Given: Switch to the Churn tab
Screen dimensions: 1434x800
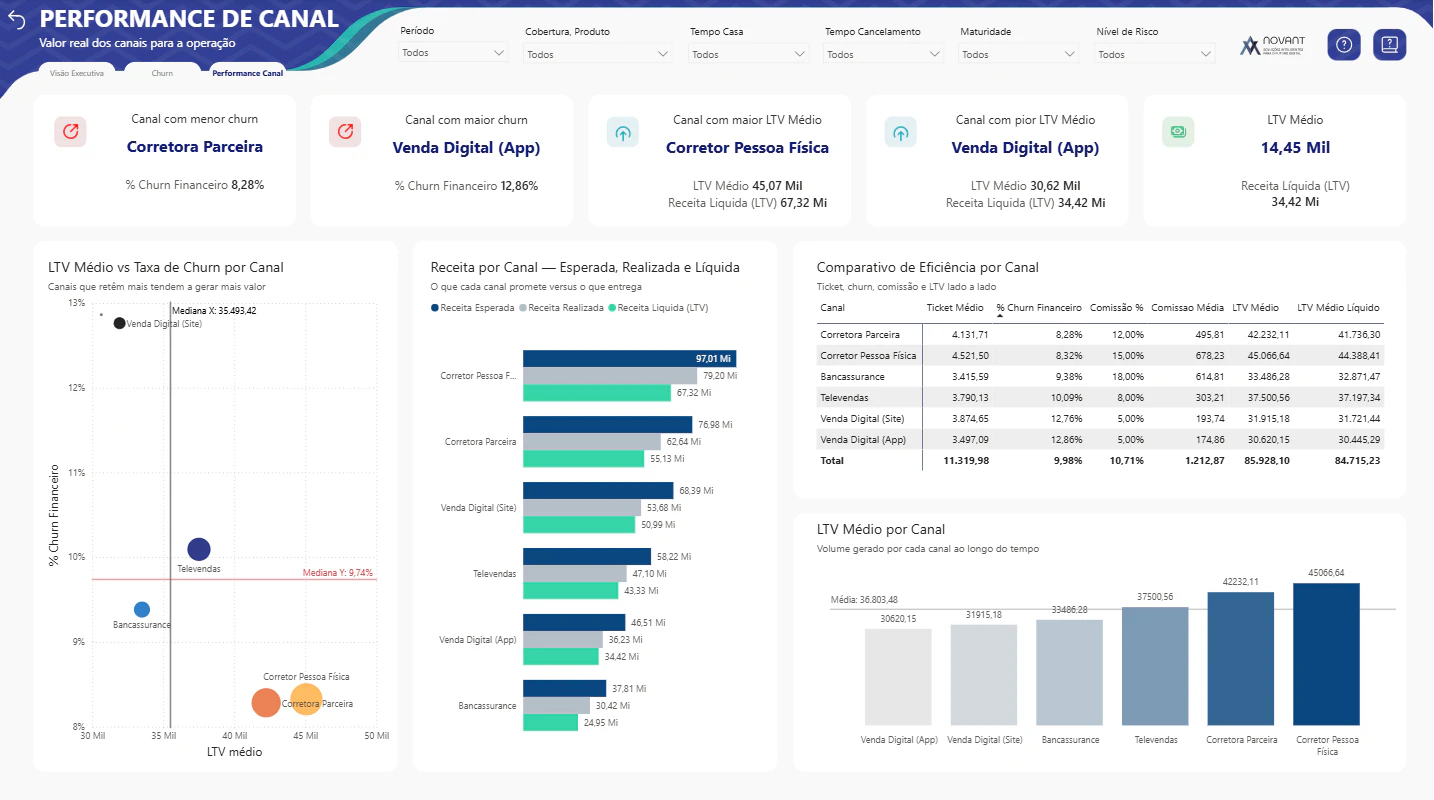Looking at the screenshot, I should coord(162,73).
